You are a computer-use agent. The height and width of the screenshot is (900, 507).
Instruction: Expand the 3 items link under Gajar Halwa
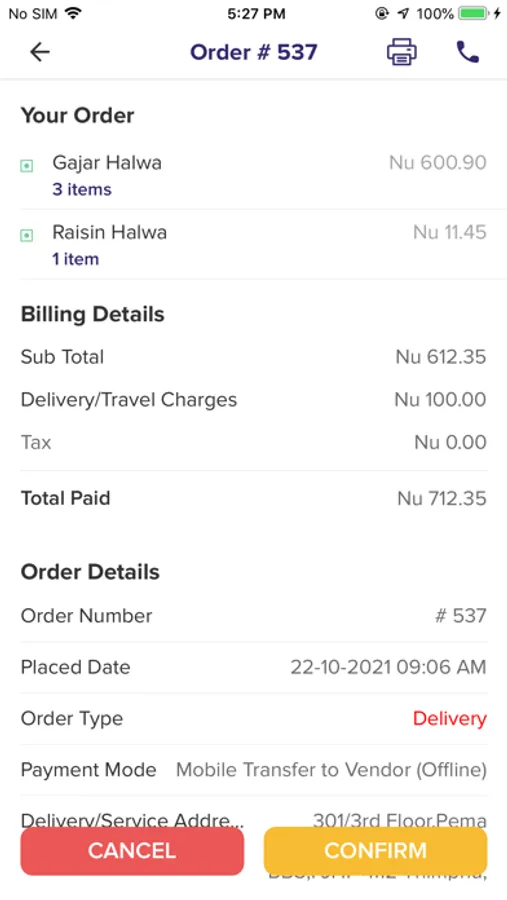pyautogui.click(x=82, y=189)
